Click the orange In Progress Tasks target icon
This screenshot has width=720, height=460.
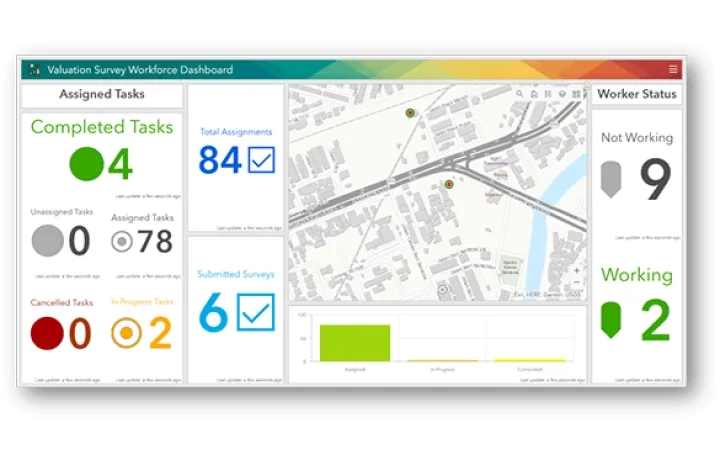click(126, 333)
